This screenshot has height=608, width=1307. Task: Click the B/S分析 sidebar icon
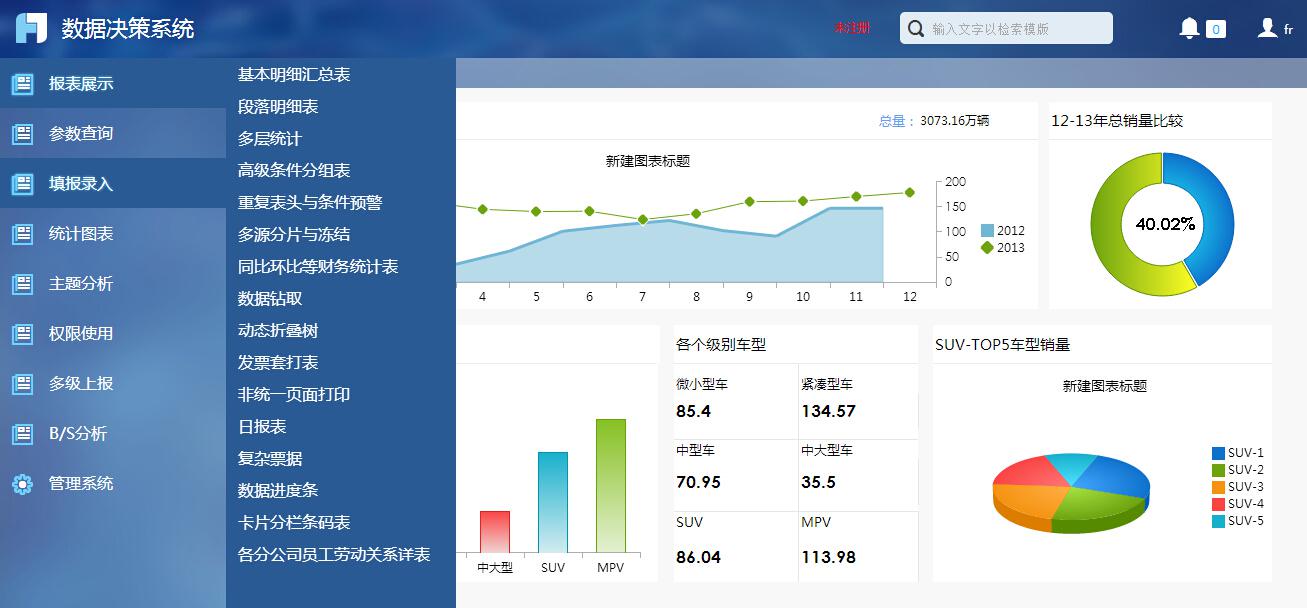tap(22, 434)
